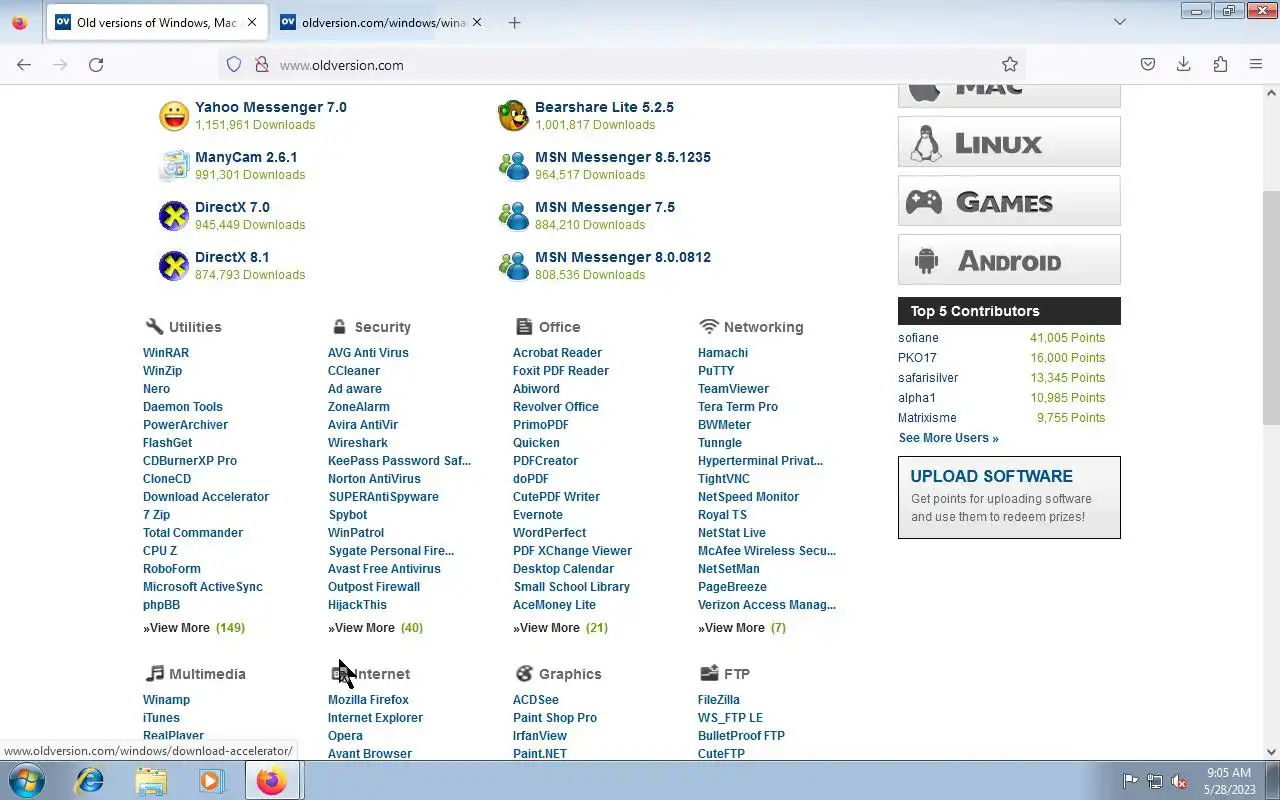Bookmark this page with the star icon
The width and height of the screenshot is (1280, 800).
point(1010,64)
